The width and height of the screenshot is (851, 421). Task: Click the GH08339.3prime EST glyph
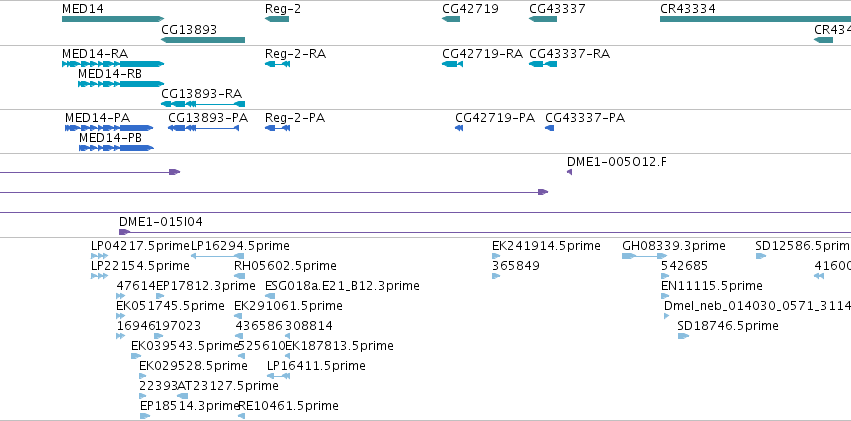[x=644, y=256]
